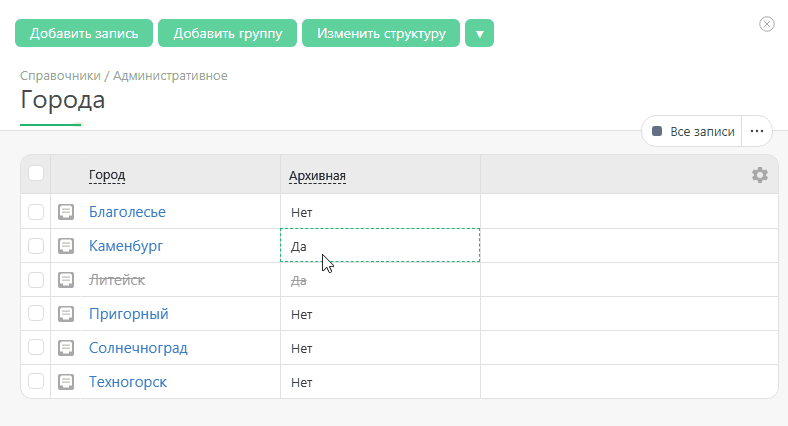Open record icon for Благолесье row

(x=66, y=212)
